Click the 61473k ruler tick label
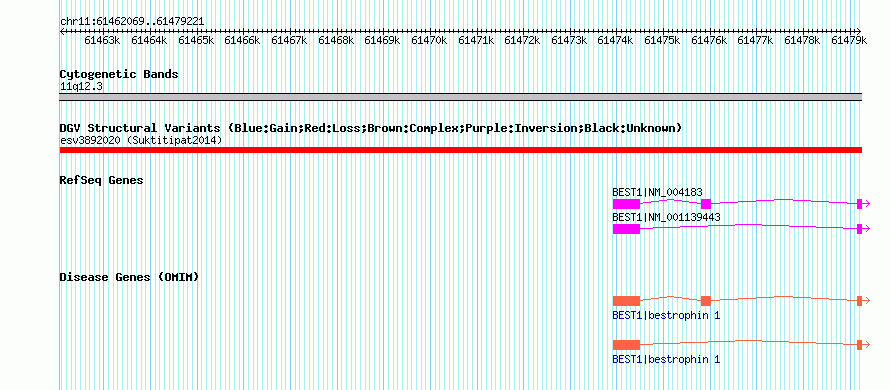 569,40
